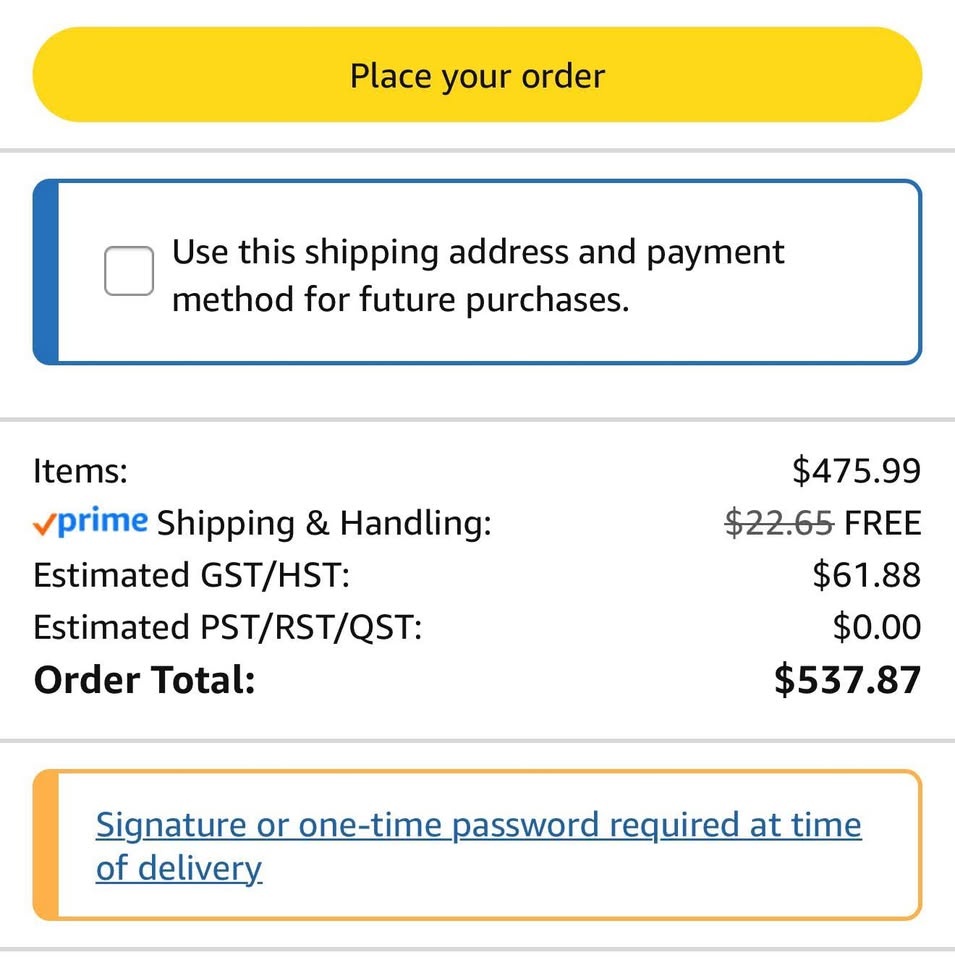Click the $537.87 order total amount

[847, 680]
